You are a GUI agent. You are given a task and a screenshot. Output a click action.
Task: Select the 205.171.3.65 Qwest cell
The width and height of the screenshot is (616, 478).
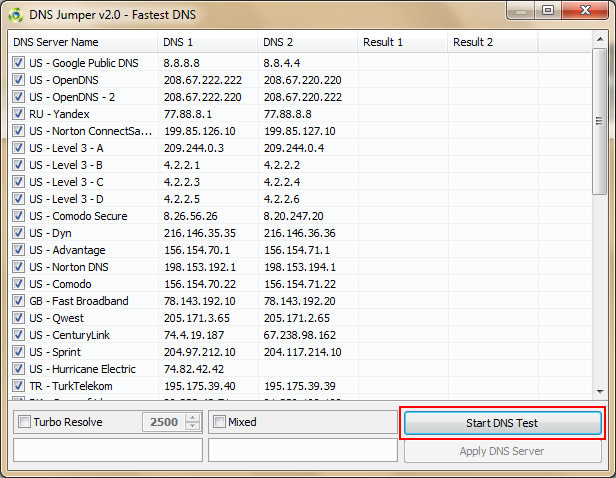[197, 318]
